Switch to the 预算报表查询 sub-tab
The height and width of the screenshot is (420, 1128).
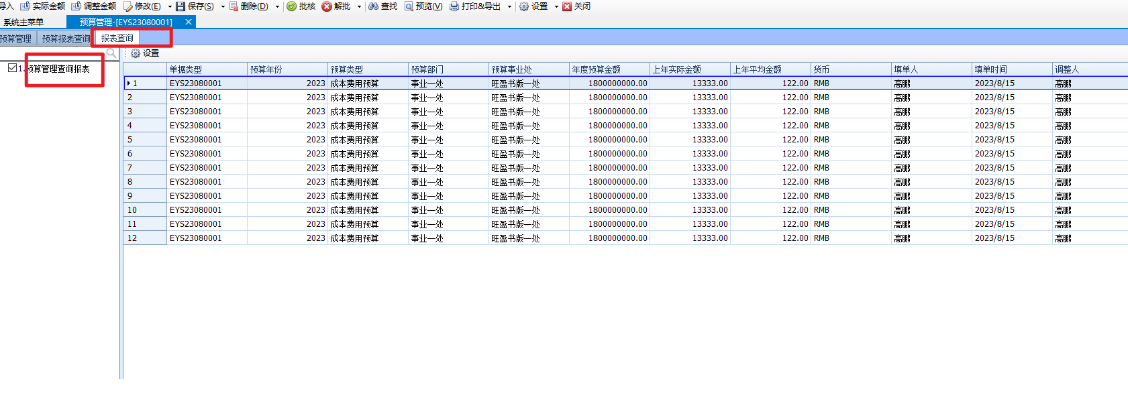point(65,37)
